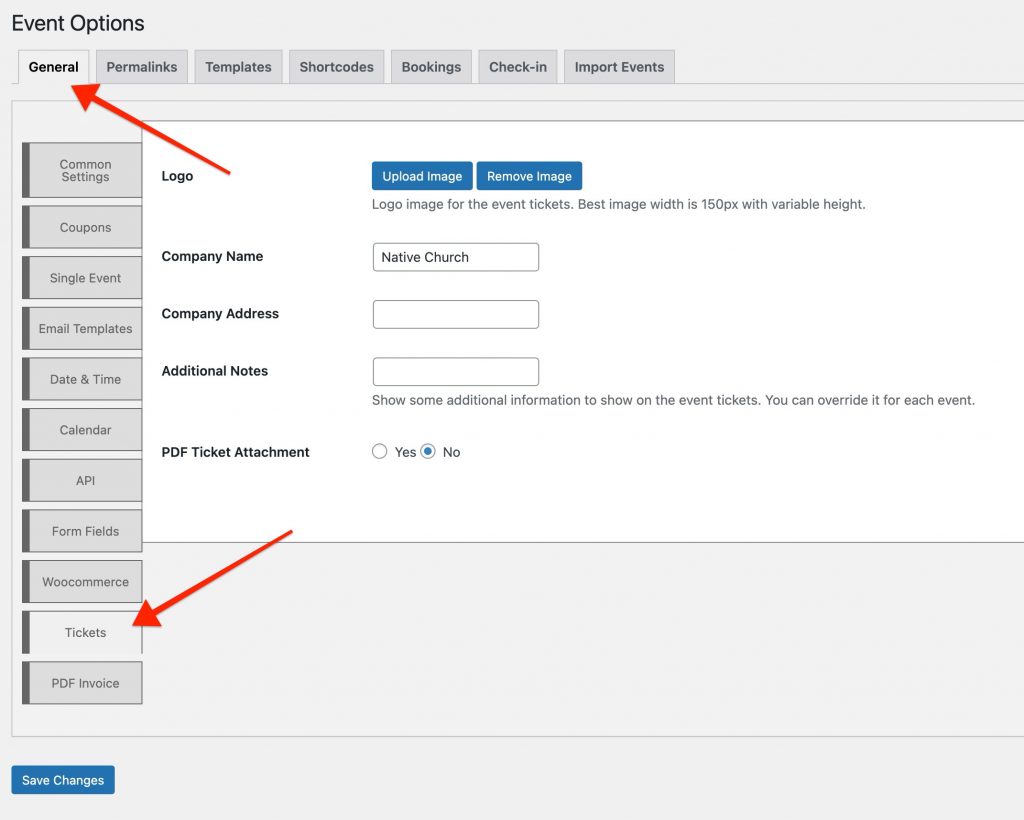The image size is (1024, 820).
Task: Click the Event Options page heading
Action: pos(78,24)
